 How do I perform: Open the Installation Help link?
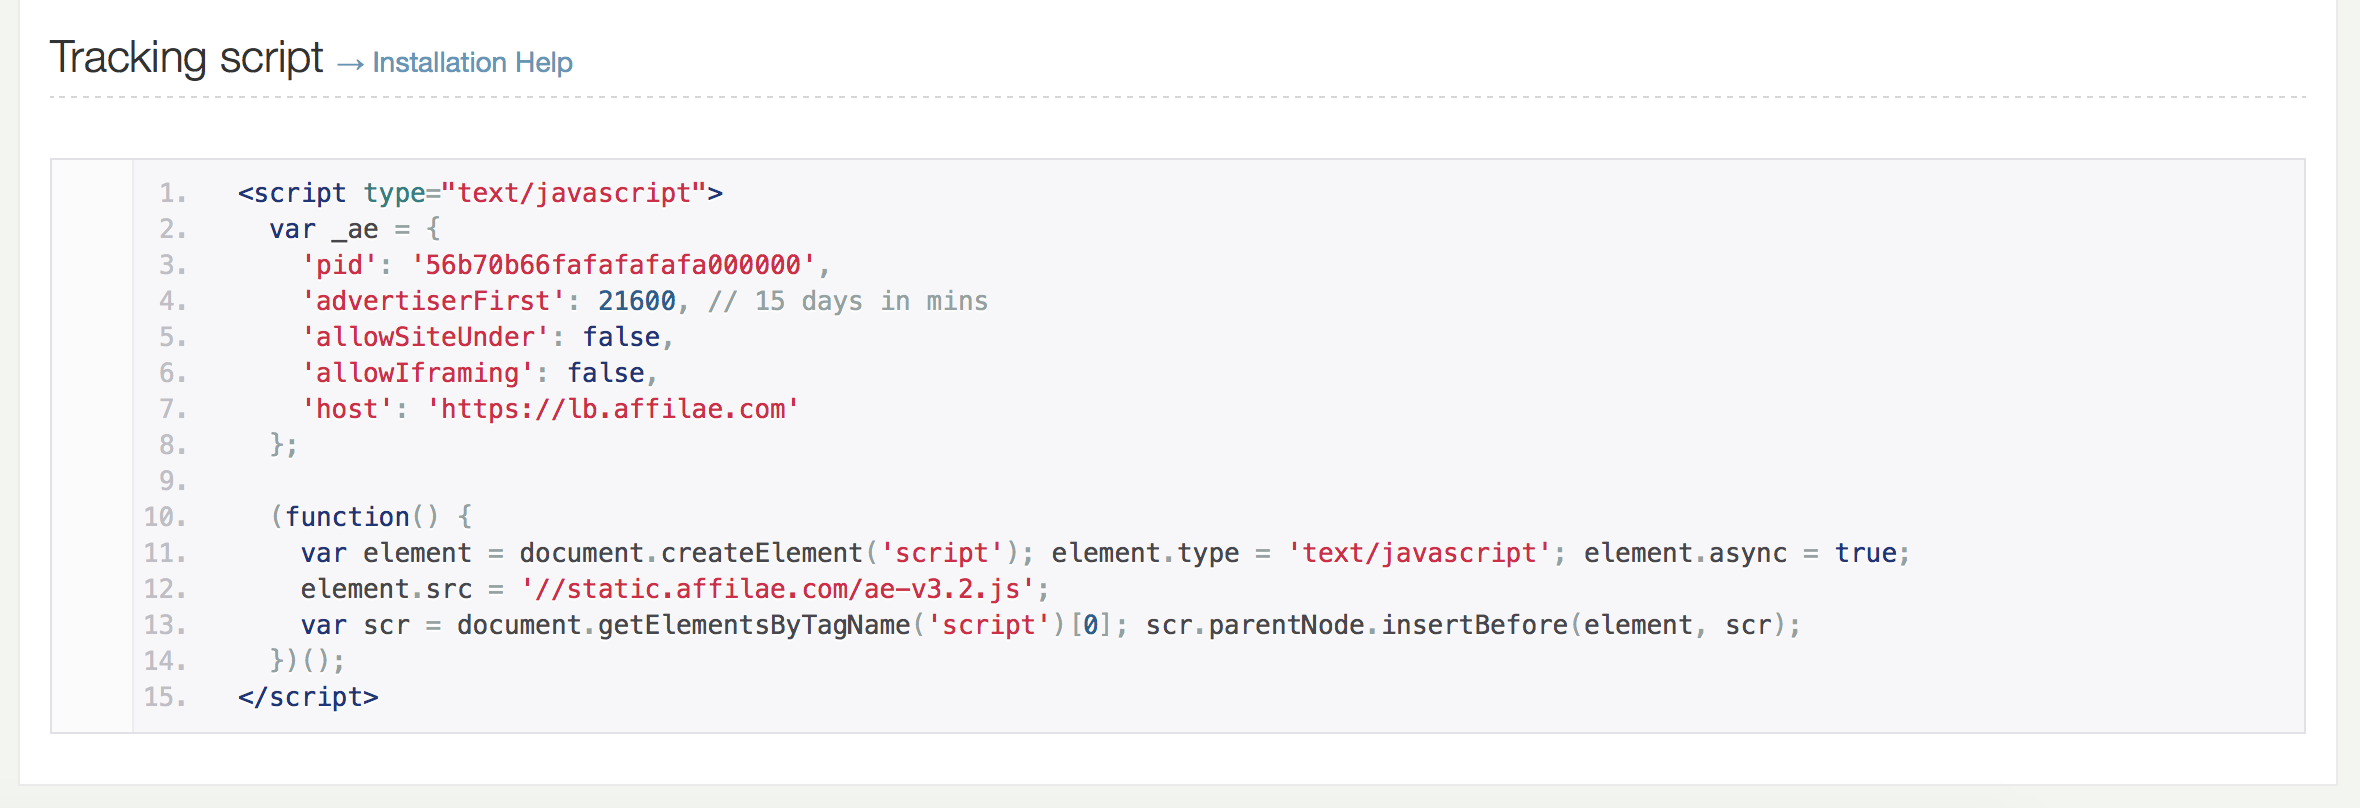(x=472, y=63)
